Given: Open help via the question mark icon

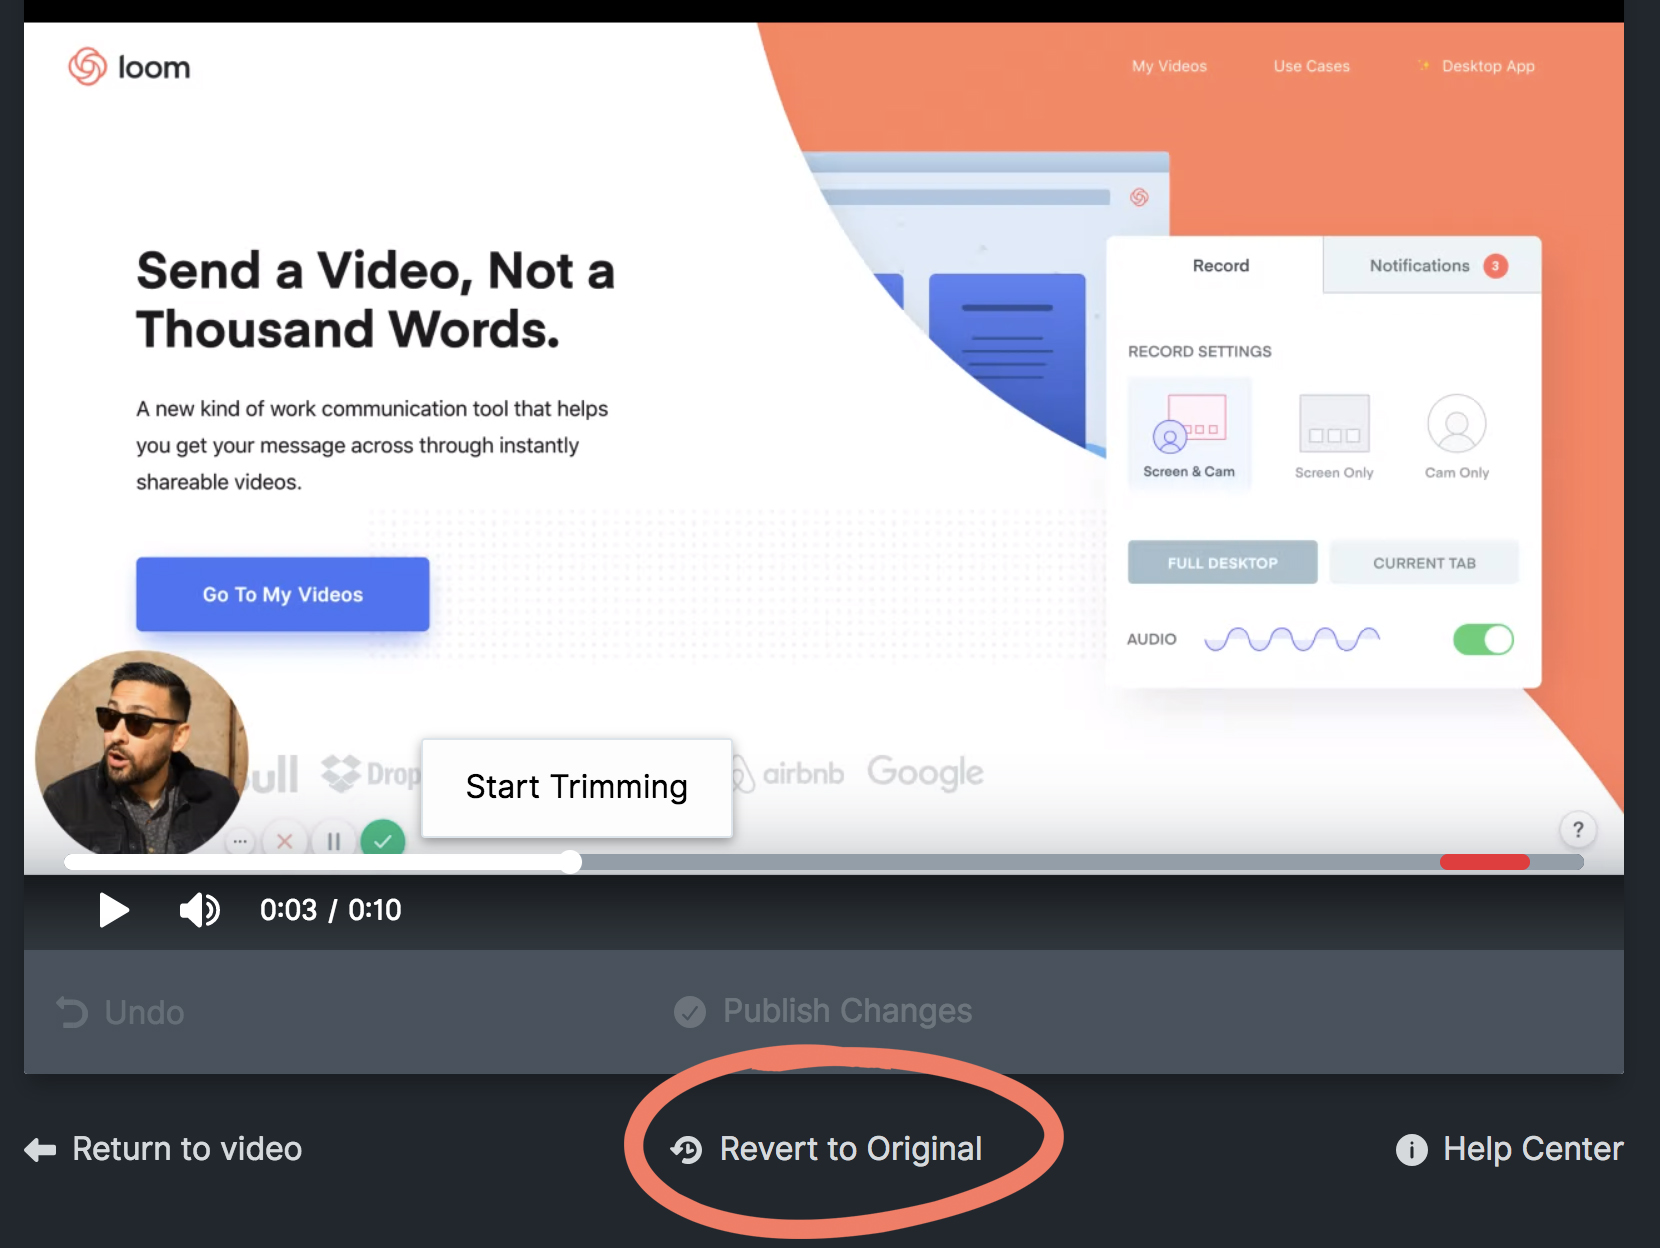Looking at the screenshot, I should [1578, 829].
